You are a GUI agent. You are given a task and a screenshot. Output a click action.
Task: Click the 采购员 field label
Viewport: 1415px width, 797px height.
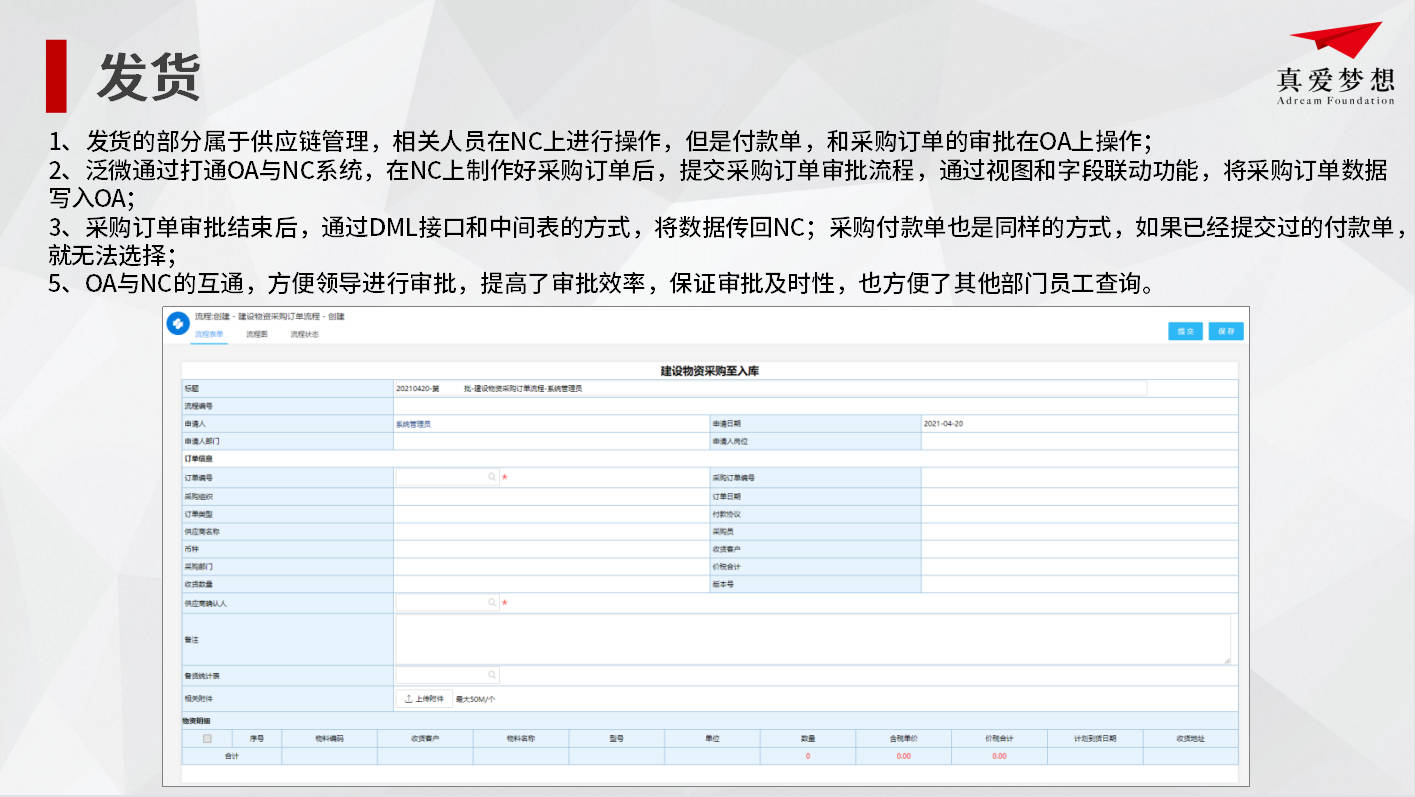723,532
